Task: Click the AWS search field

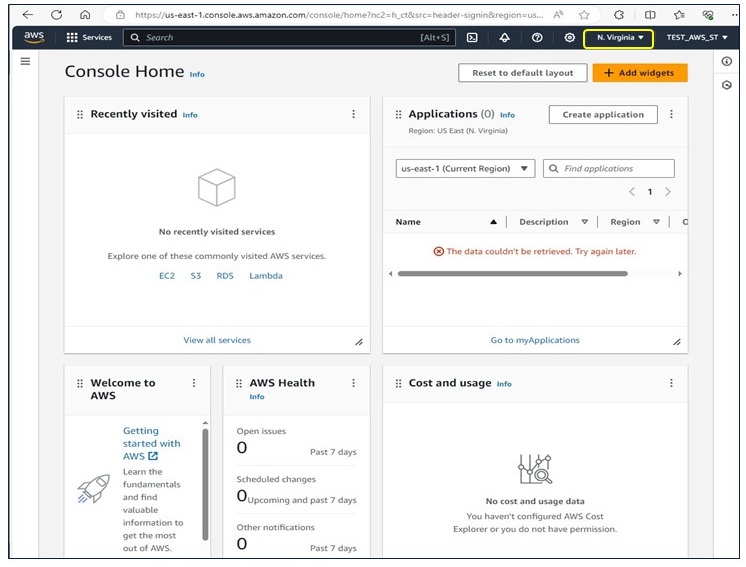Action: point(289,37)
